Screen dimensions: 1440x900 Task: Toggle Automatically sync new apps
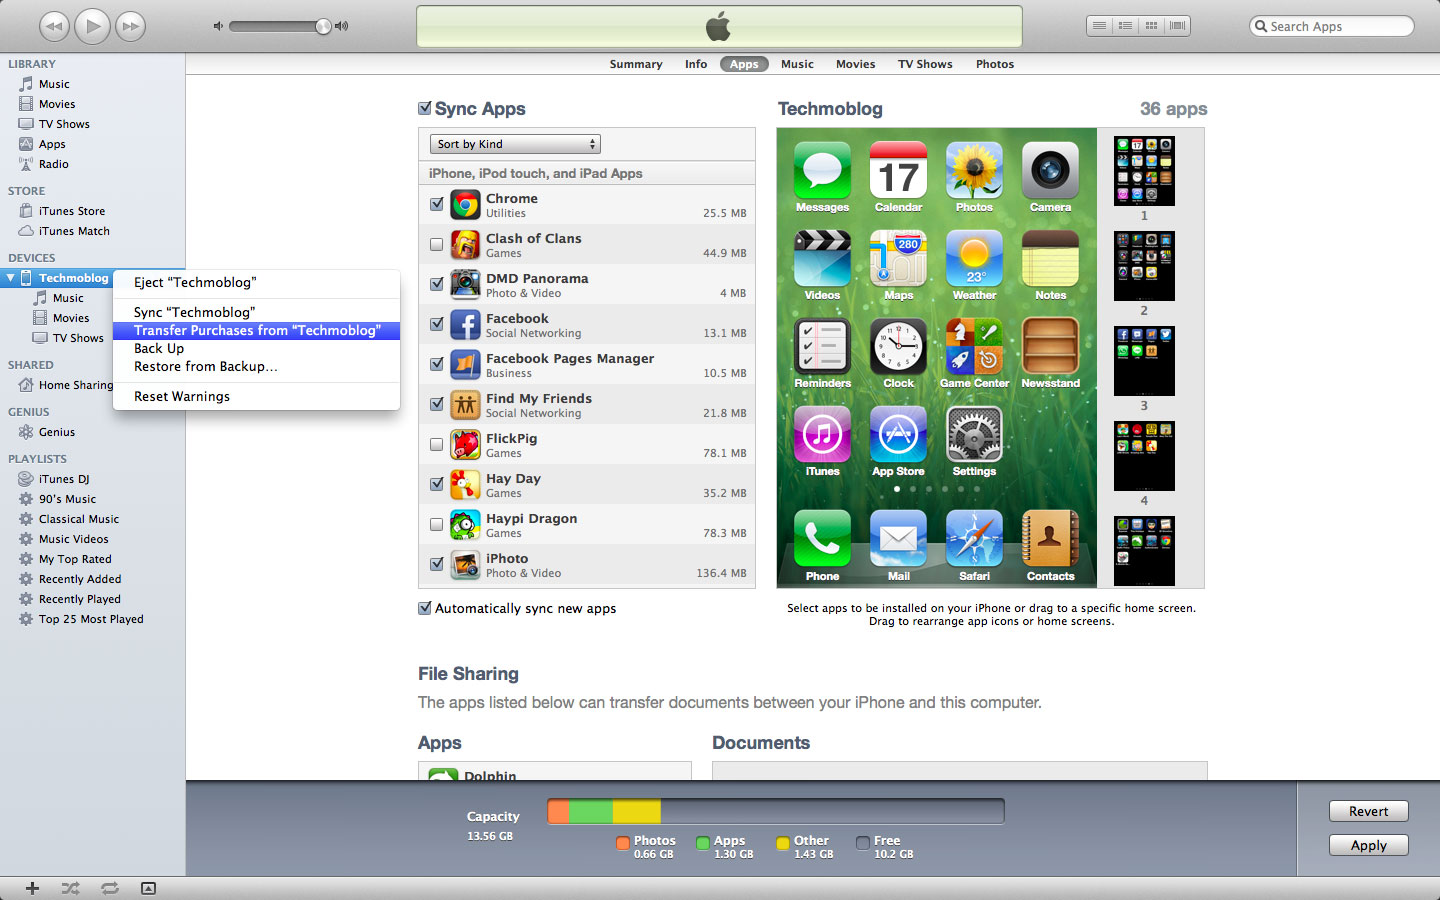point(425,608)
